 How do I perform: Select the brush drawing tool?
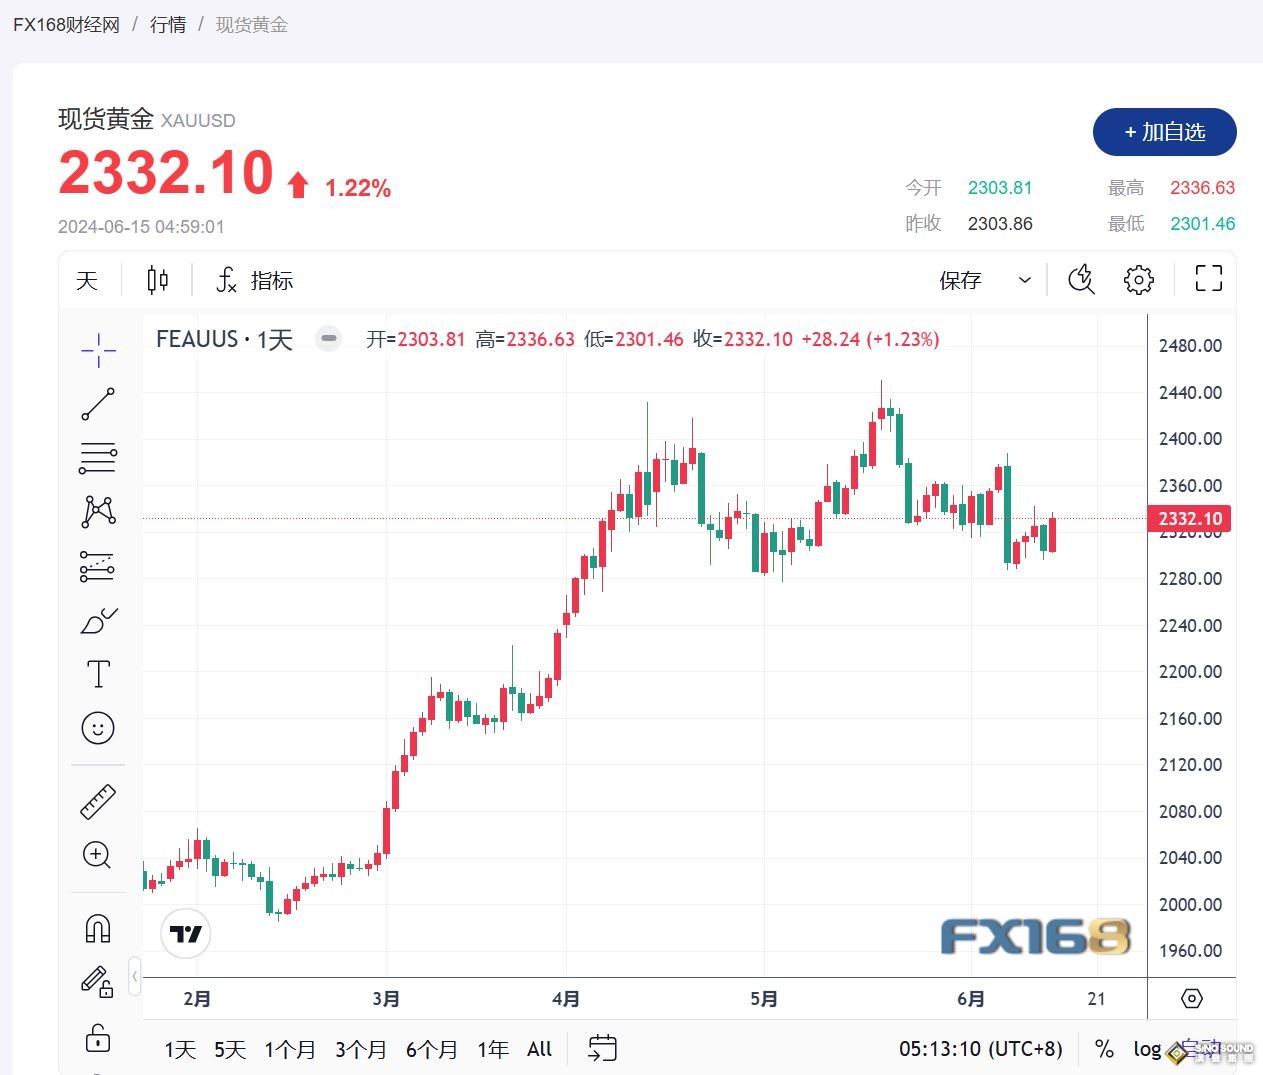click(98, 620)
